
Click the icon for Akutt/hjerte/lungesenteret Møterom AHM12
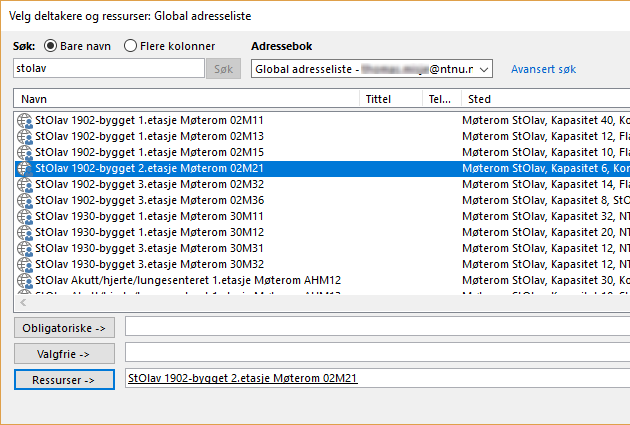click(x=25, y=280)
